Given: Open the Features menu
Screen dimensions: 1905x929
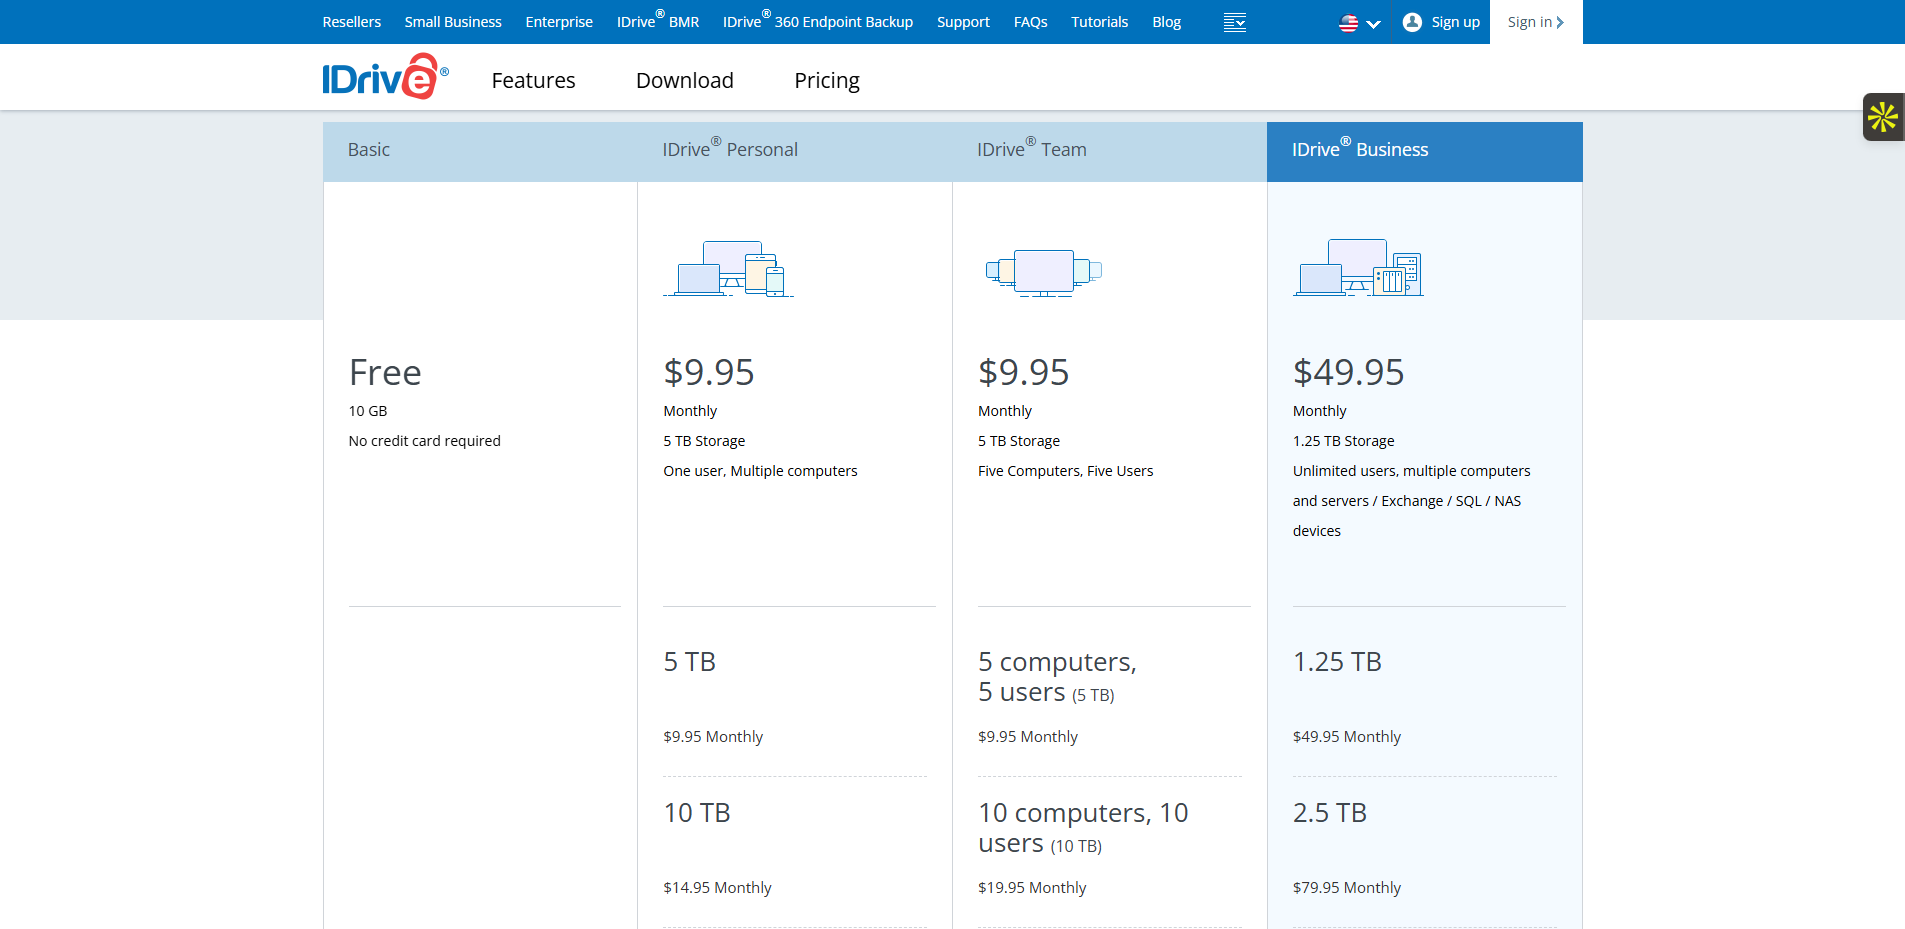Looking at the screenshot, I should tap(533, 80).
